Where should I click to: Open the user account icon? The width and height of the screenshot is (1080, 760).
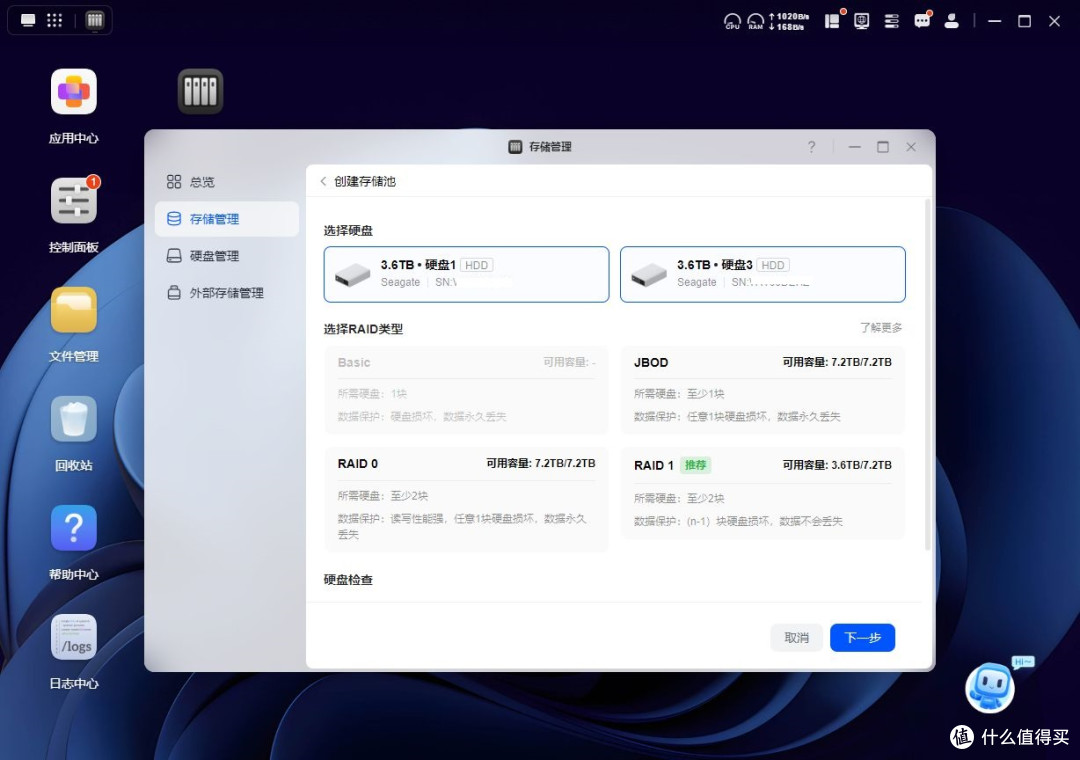point(952,21)
